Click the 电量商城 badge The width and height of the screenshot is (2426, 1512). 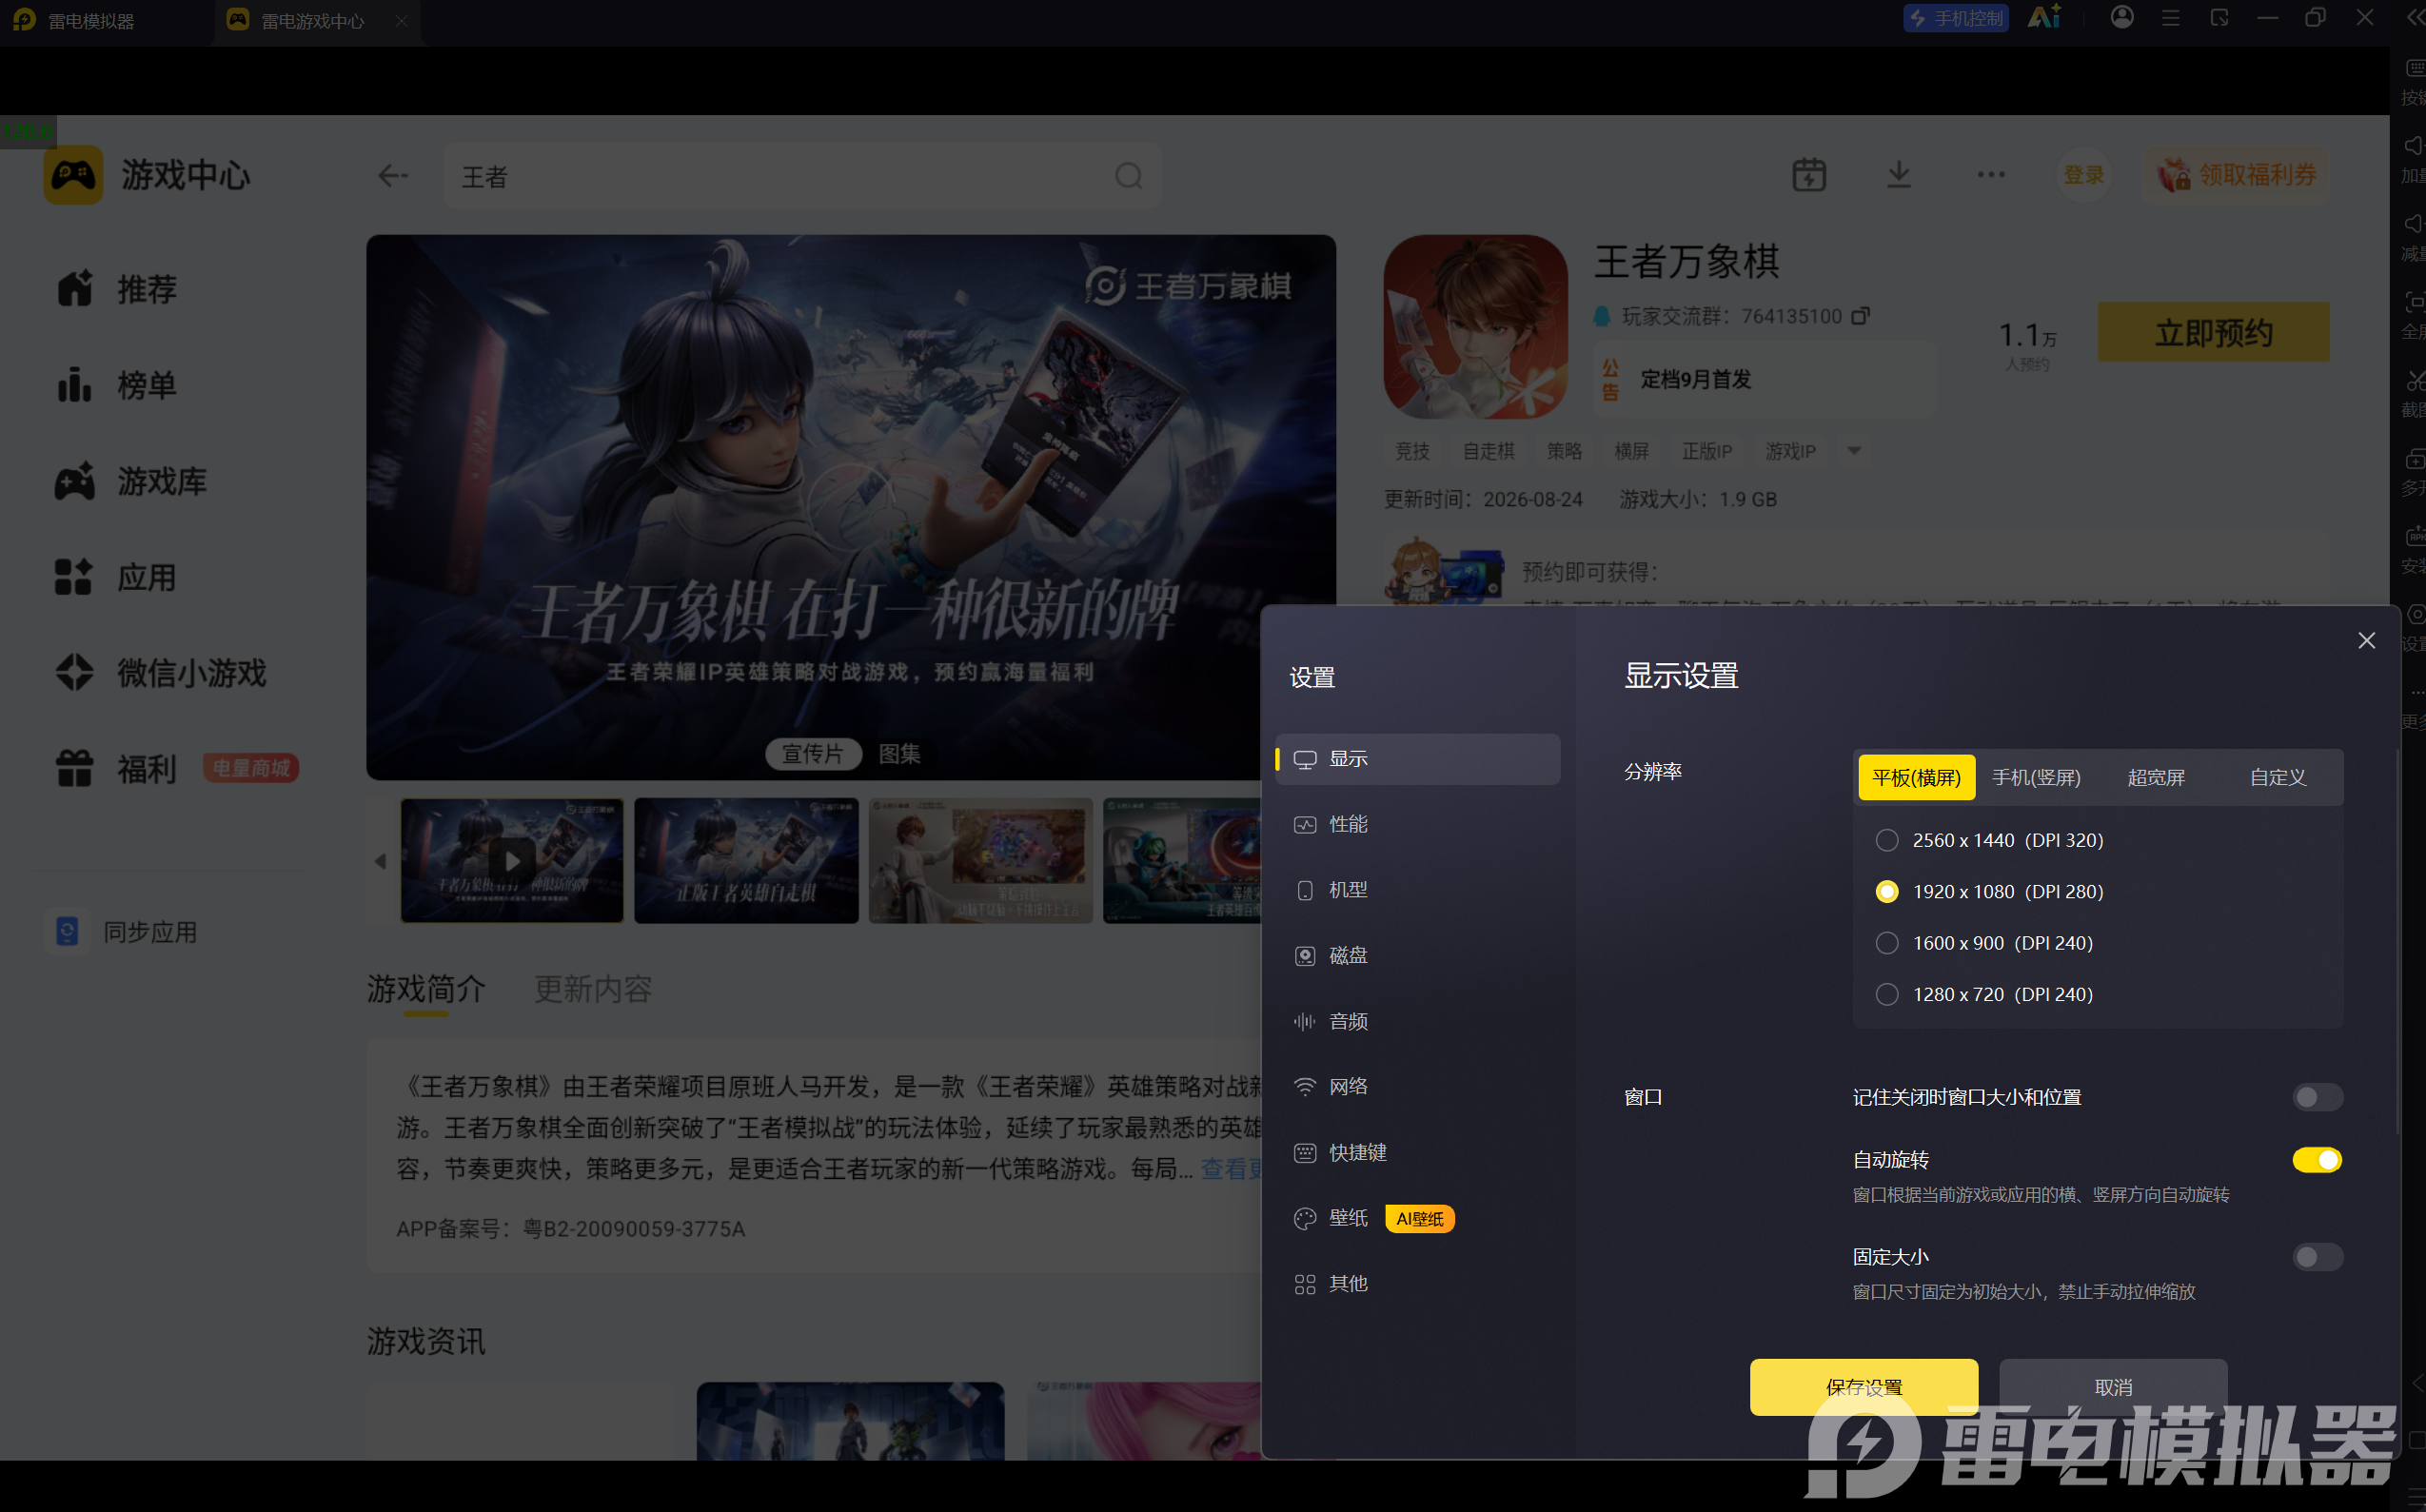pos(251,768)
